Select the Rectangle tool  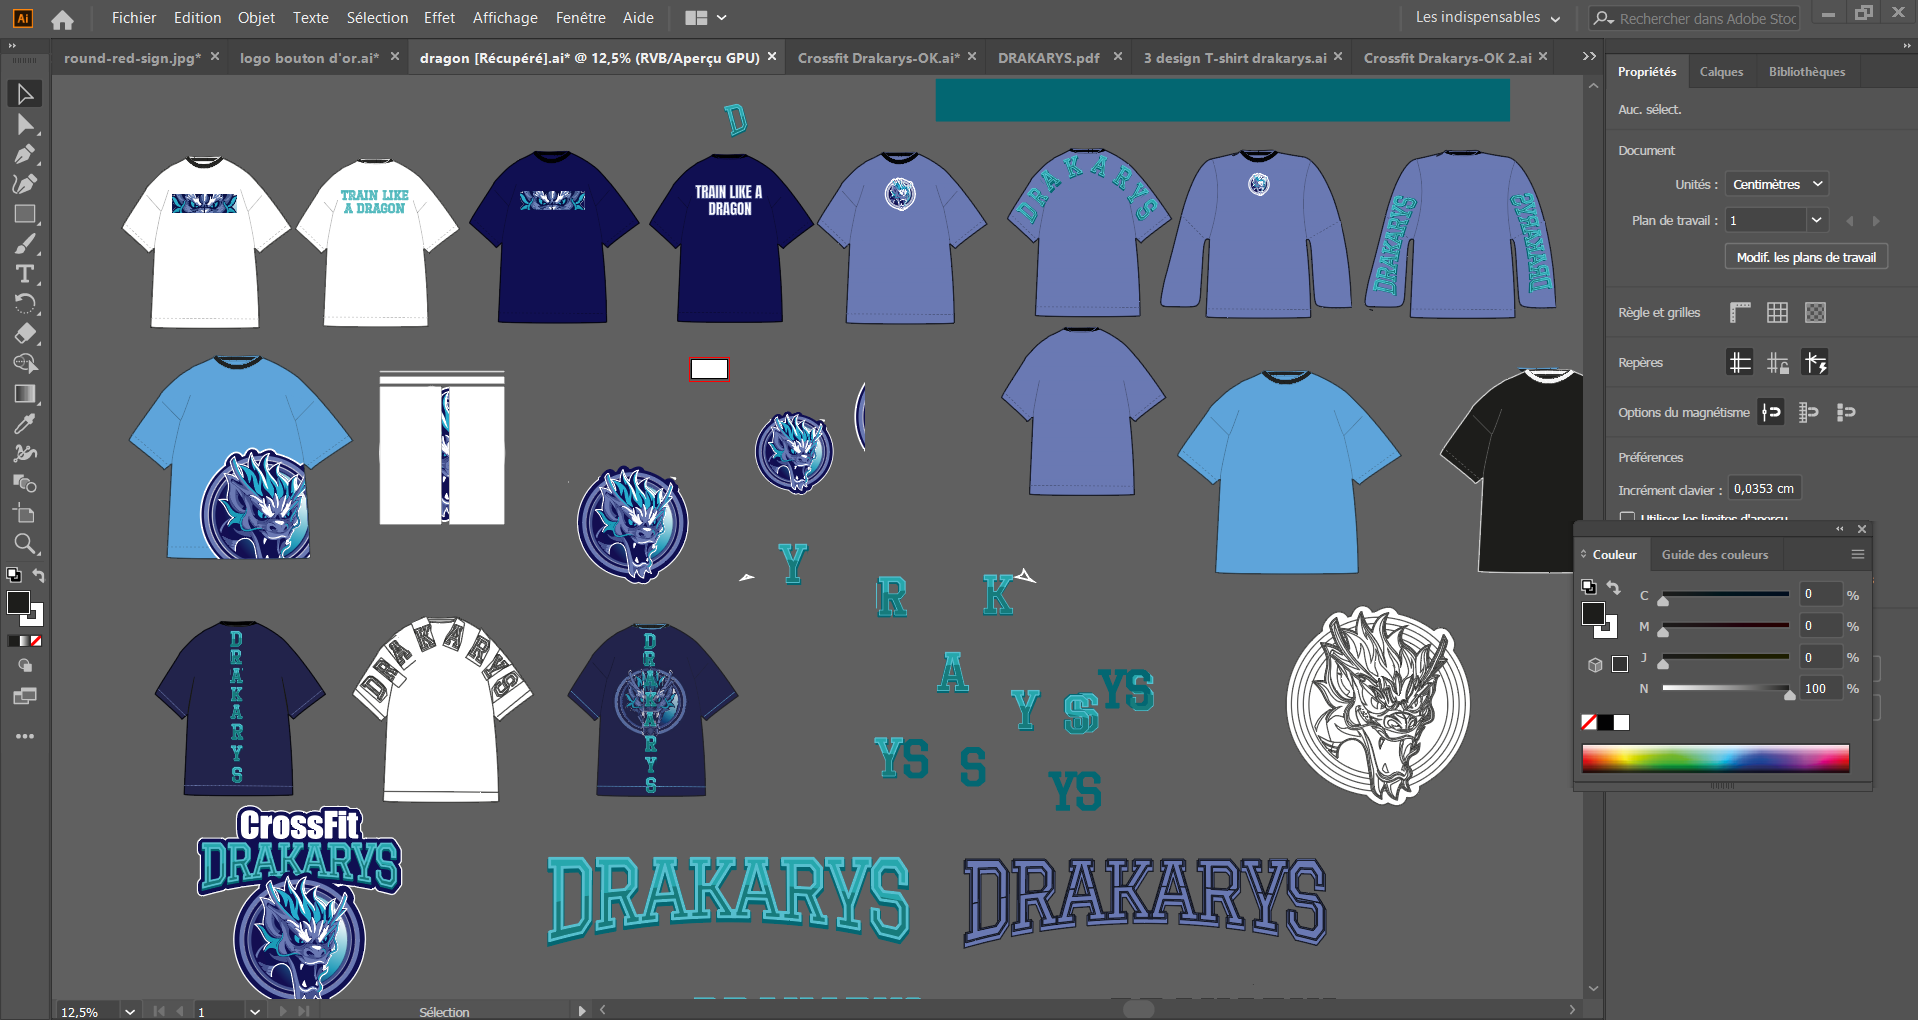(x=25, y=214)
